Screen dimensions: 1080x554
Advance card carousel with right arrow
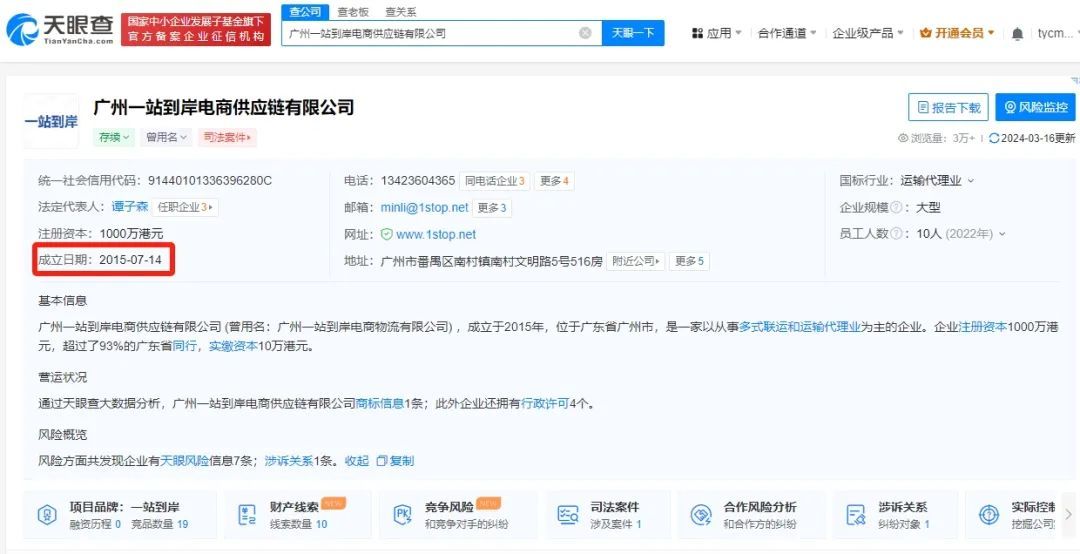(1068, 514)
